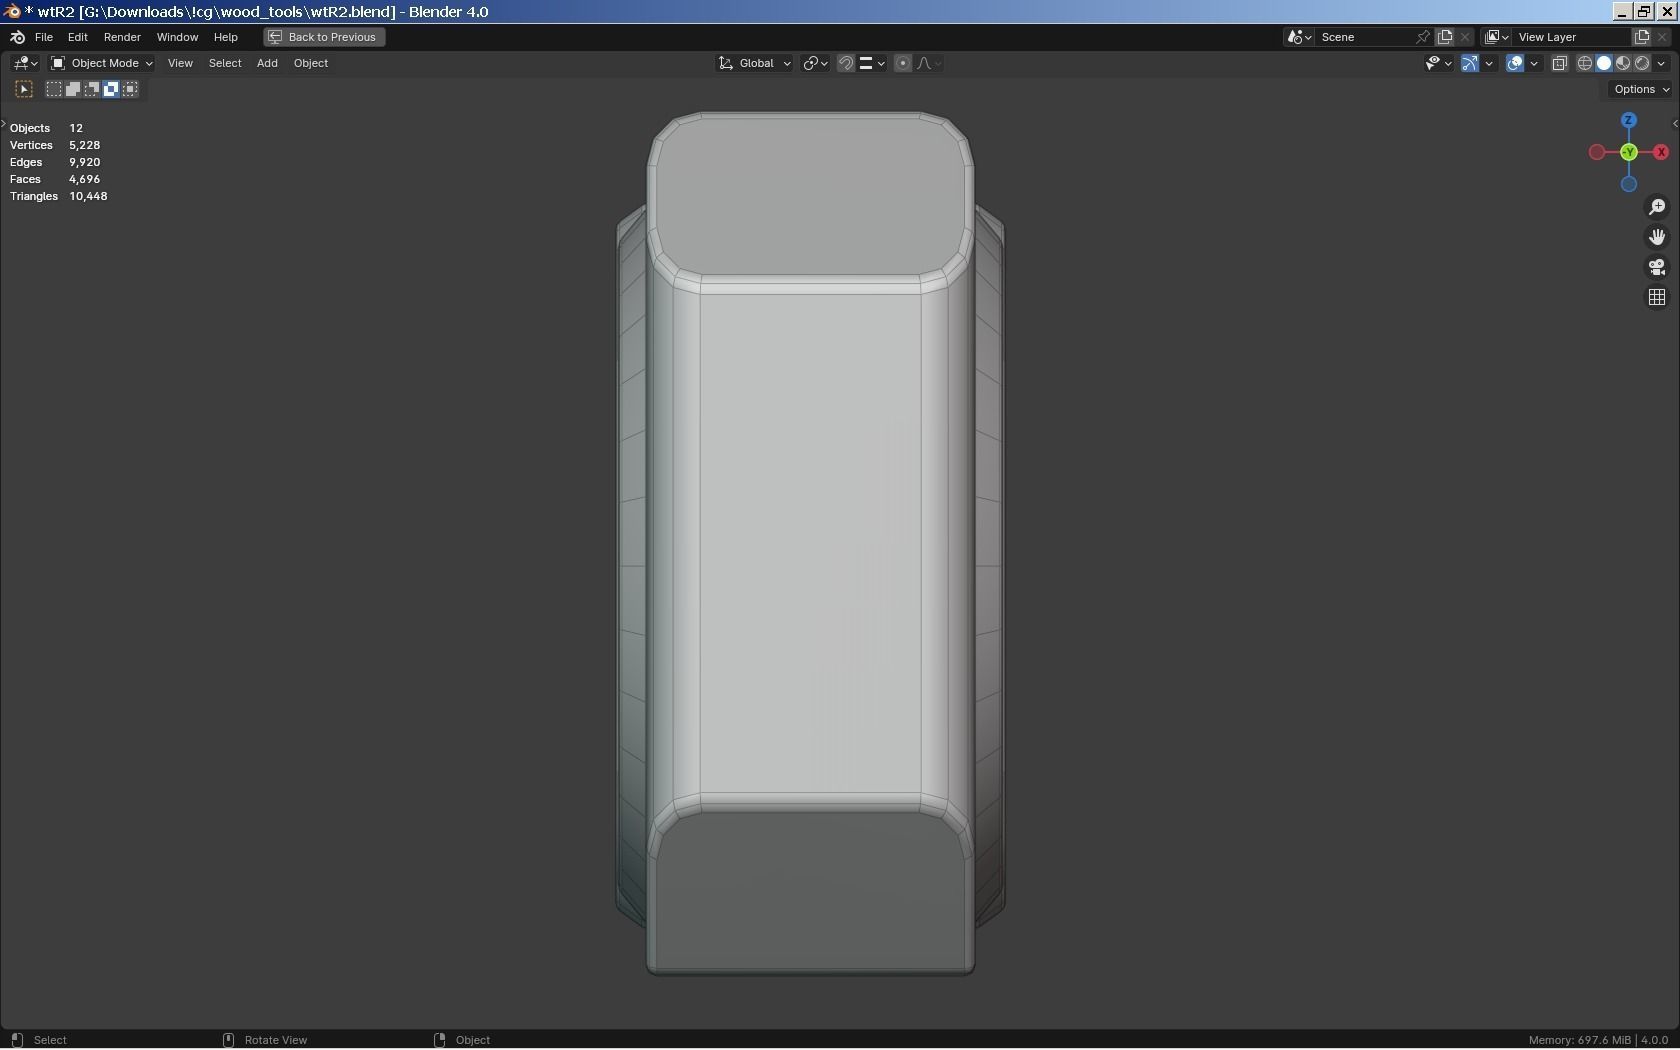Switch to Rendered viewport shading

click(1642, 63)
